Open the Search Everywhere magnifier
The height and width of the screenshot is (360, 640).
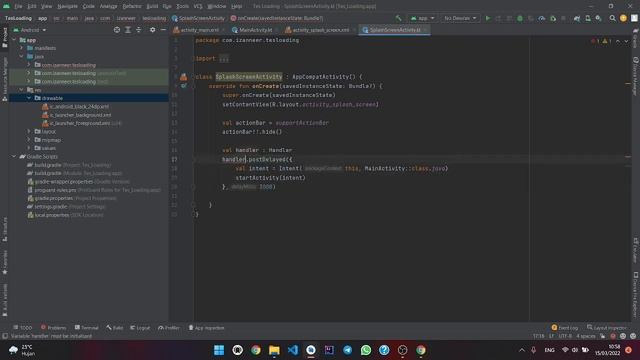(x=612, y=18)
